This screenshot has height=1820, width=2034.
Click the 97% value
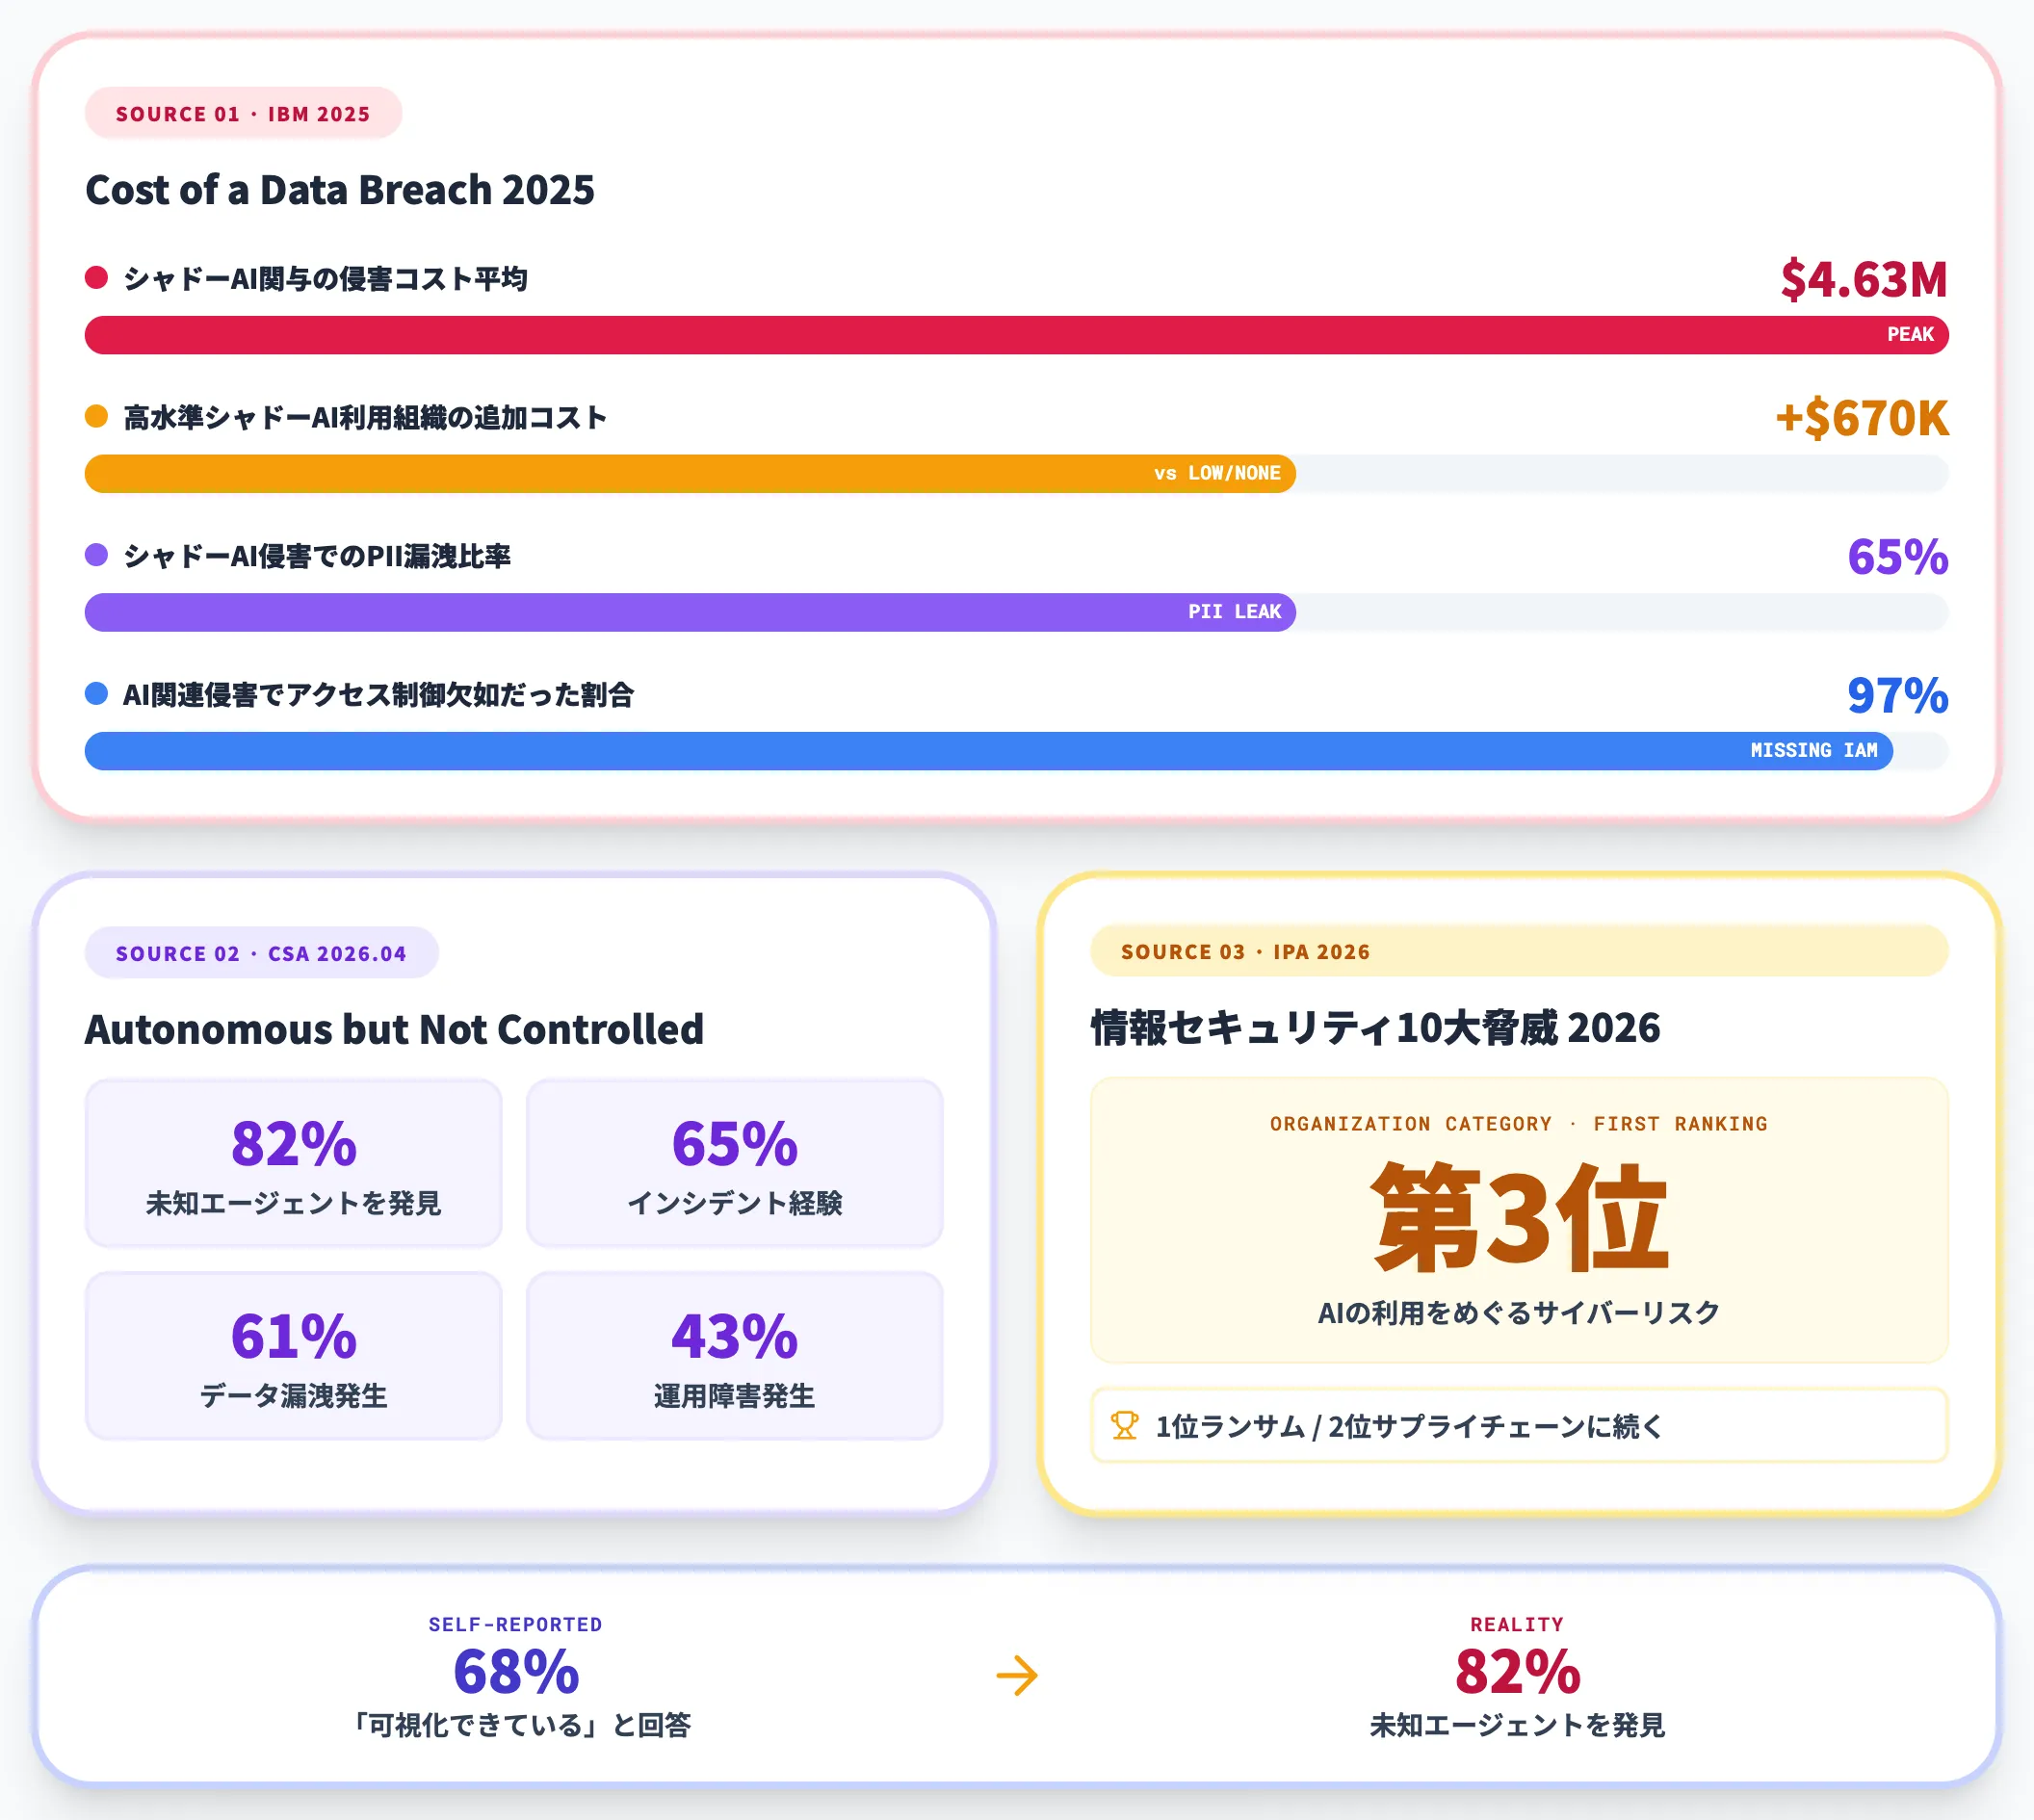click(1898, 695)
